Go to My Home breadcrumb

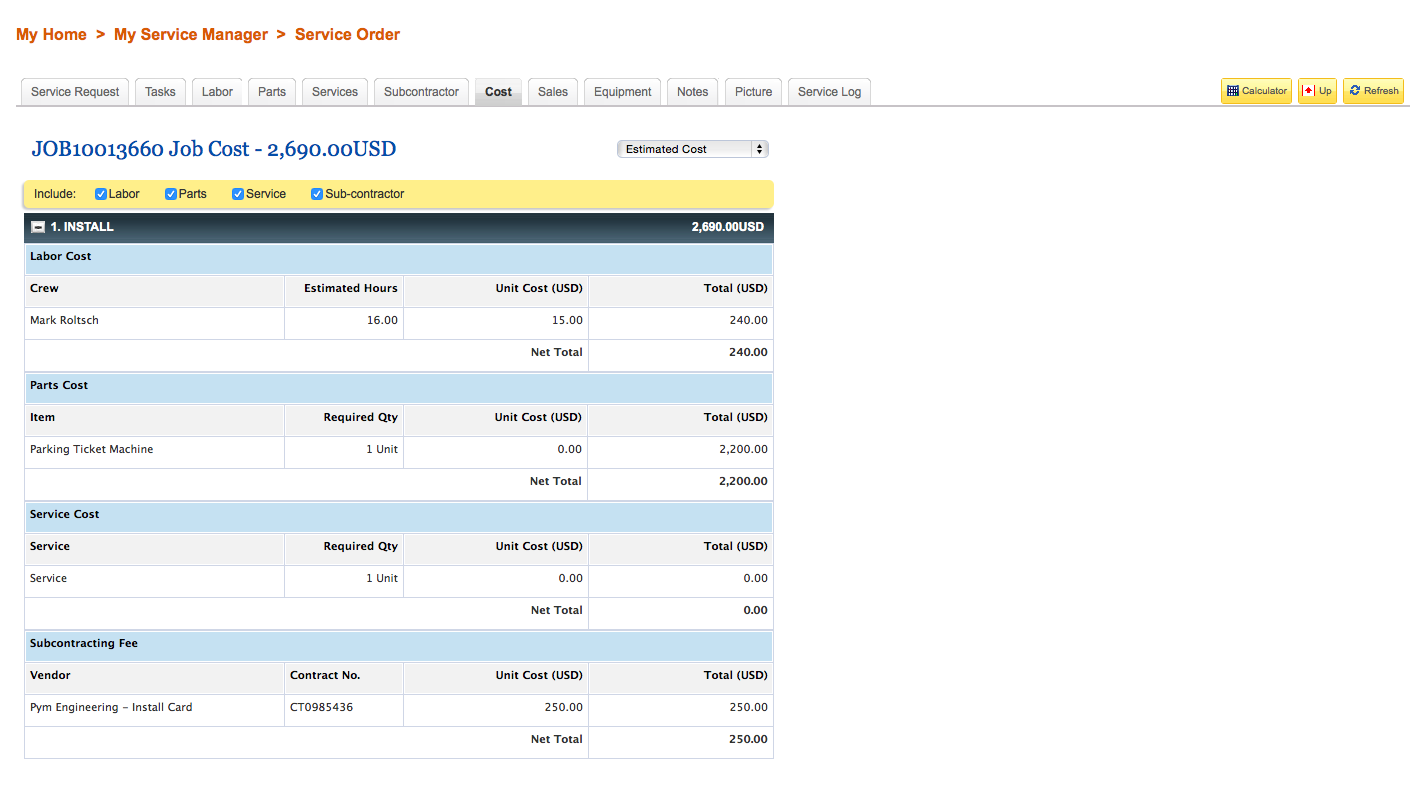coord(51,34)
